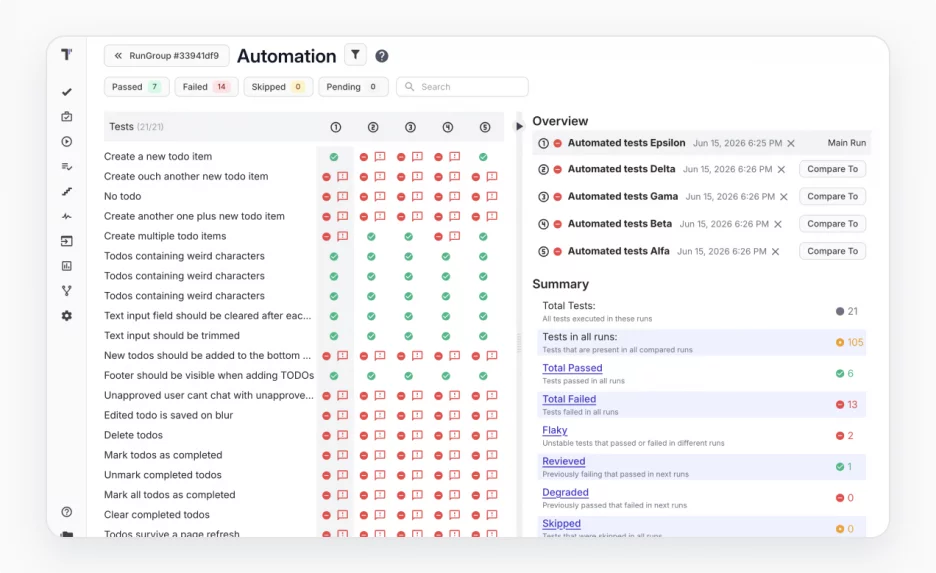Open the settings gear in the sidebar
This screenshot has height=573, width=936.
point(67,316)
